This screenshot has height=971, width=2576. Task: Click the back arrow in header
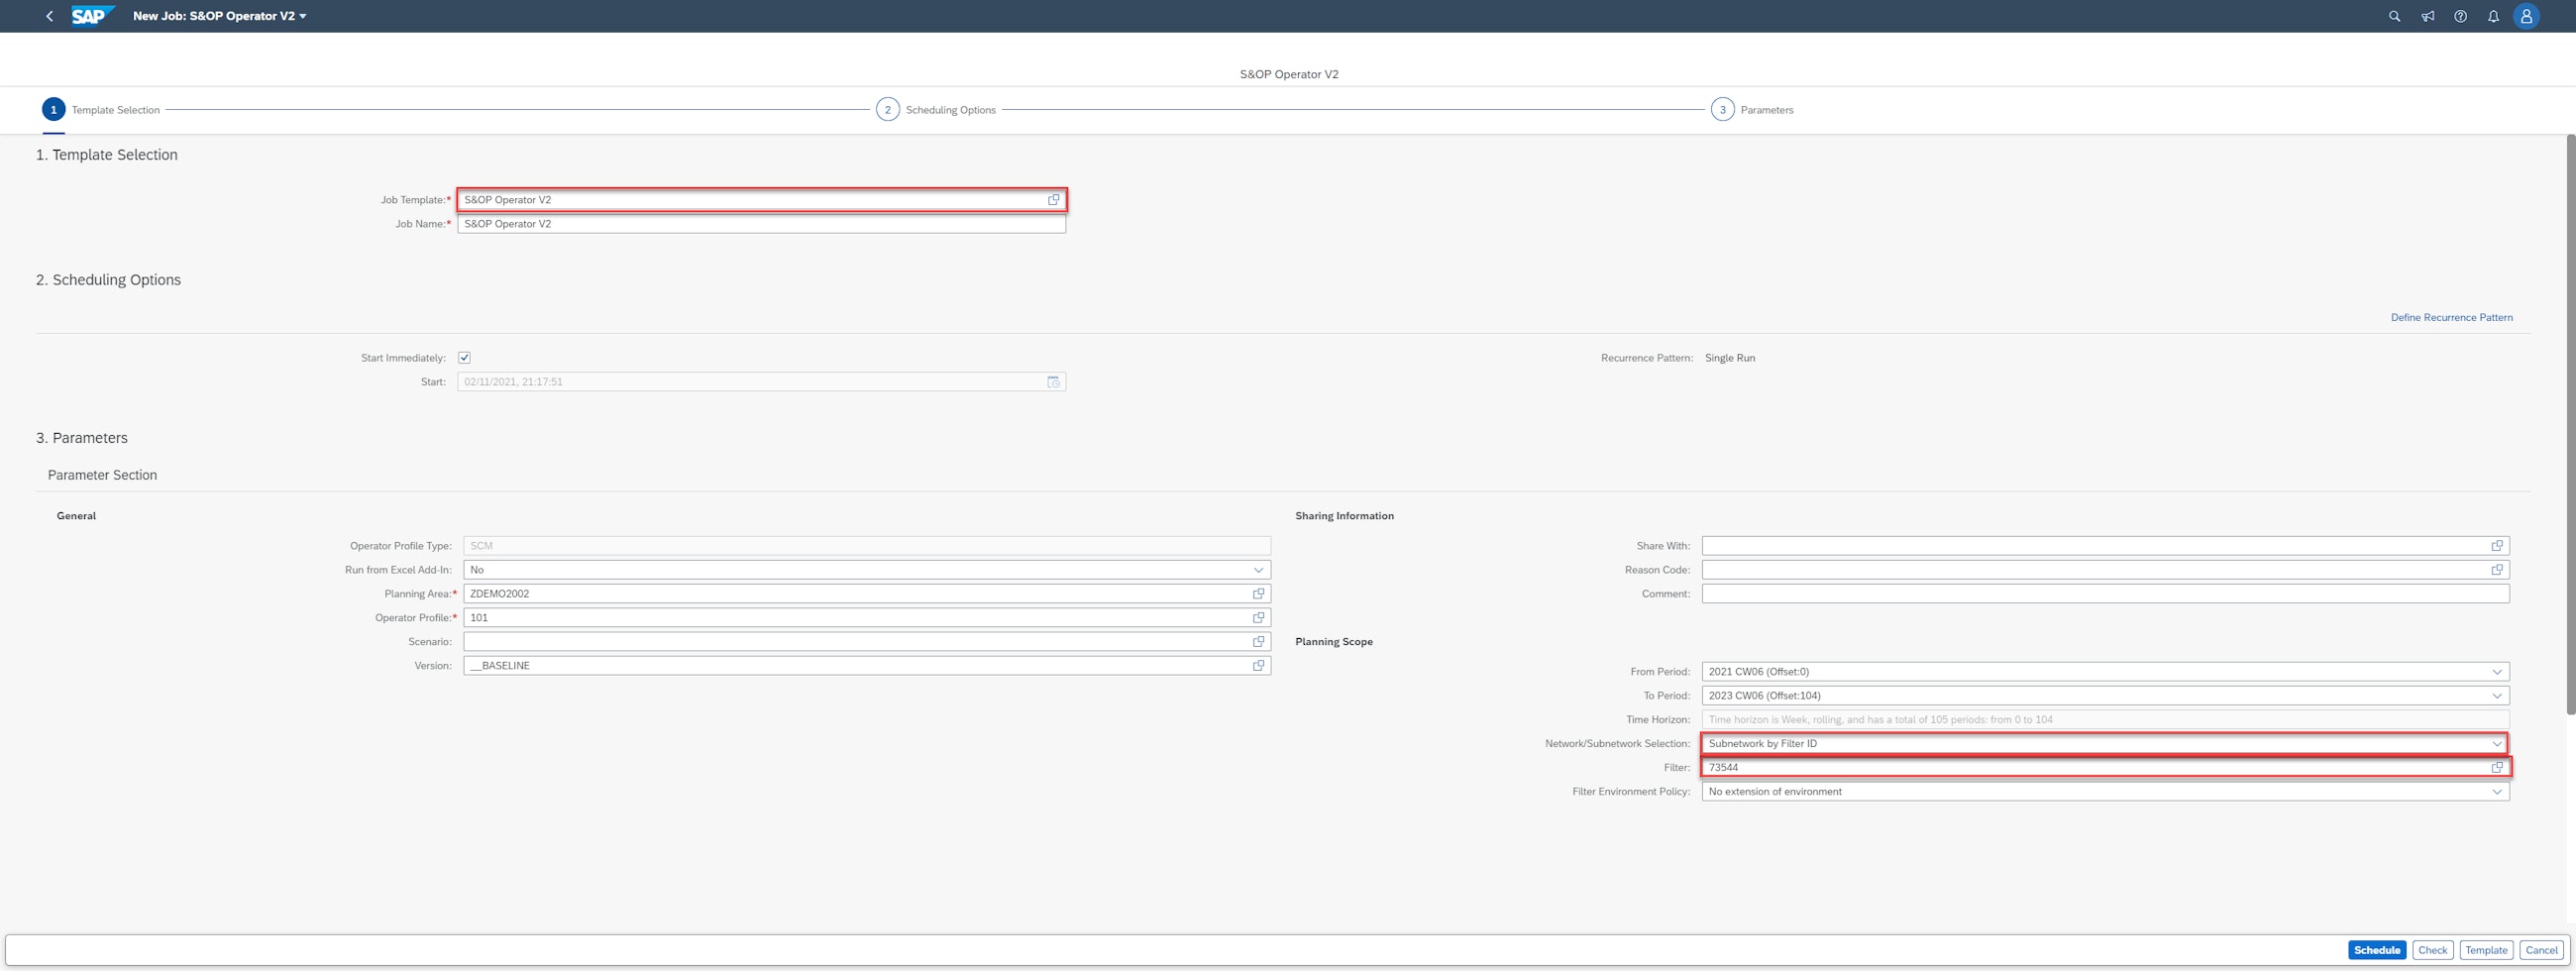[49, 16]
